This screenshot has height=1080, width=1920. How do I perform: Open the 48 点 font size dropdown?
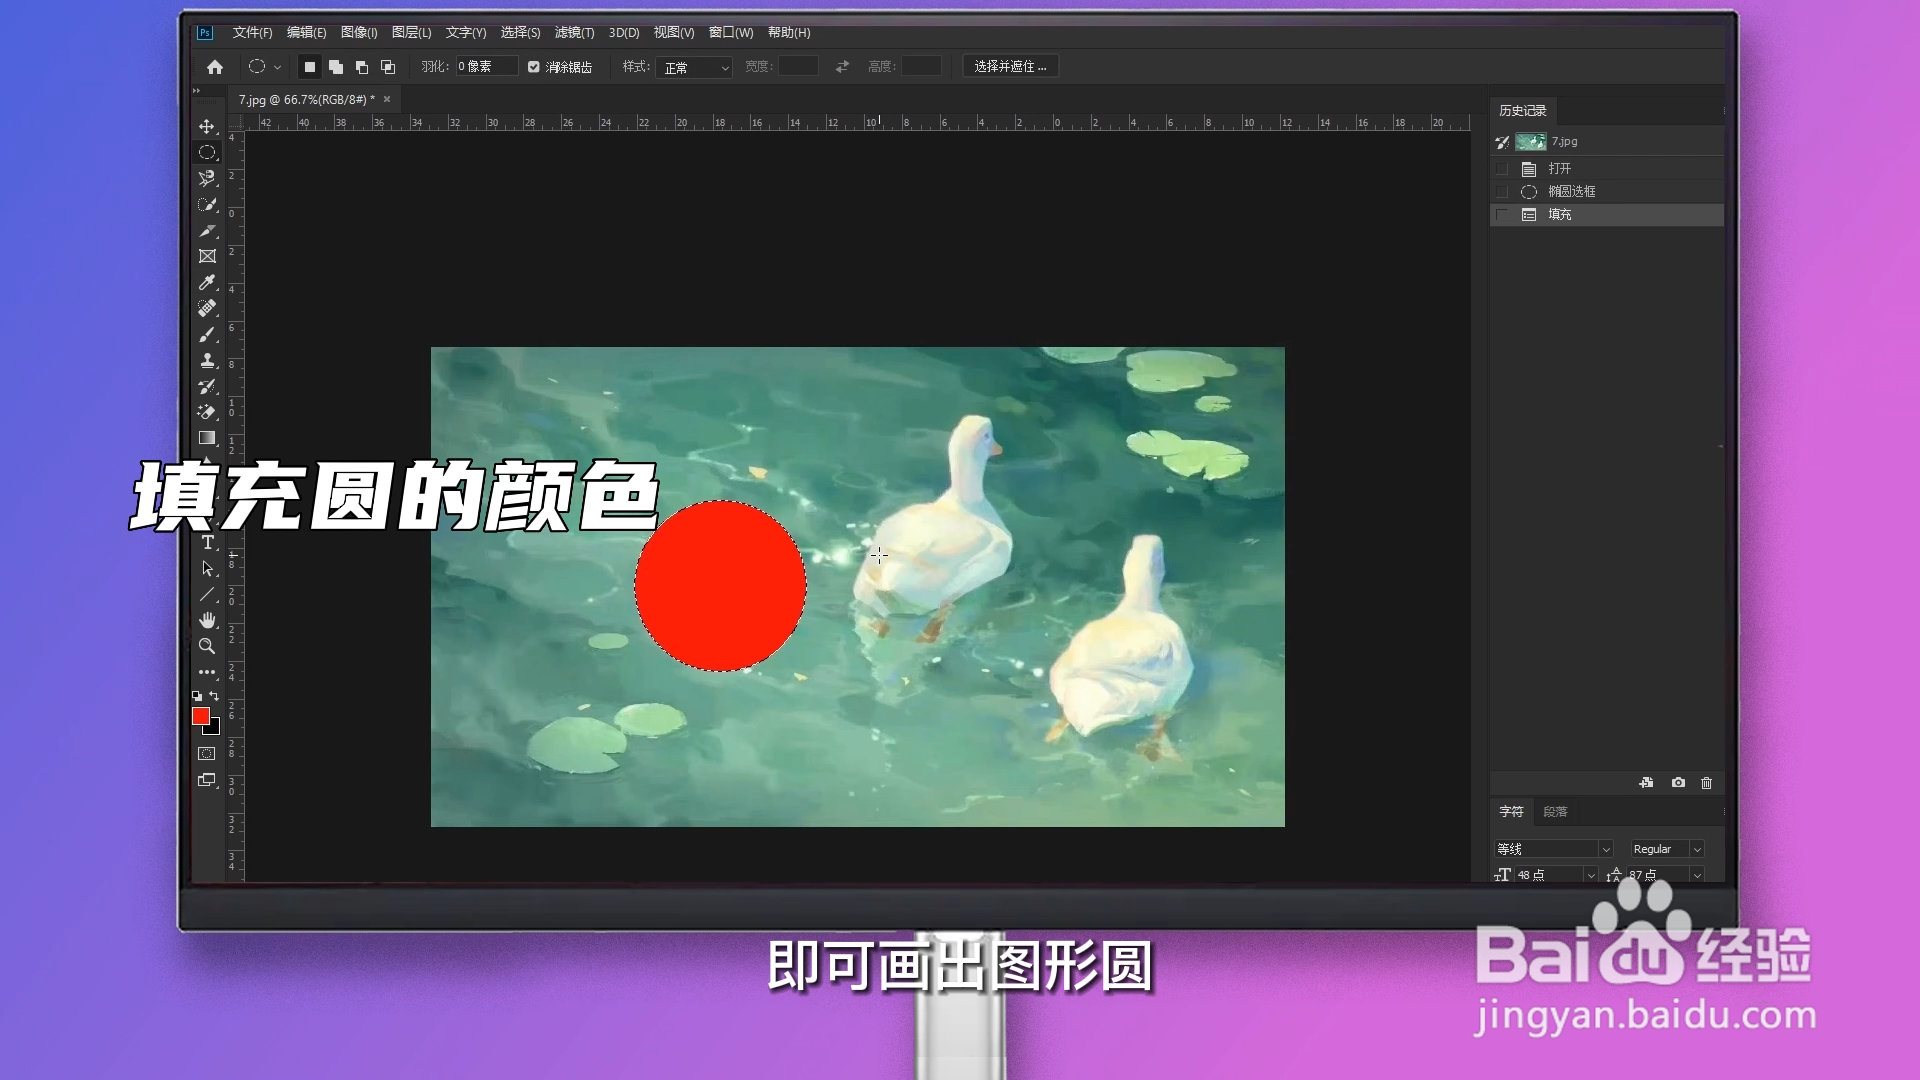tap(1590, 875)
